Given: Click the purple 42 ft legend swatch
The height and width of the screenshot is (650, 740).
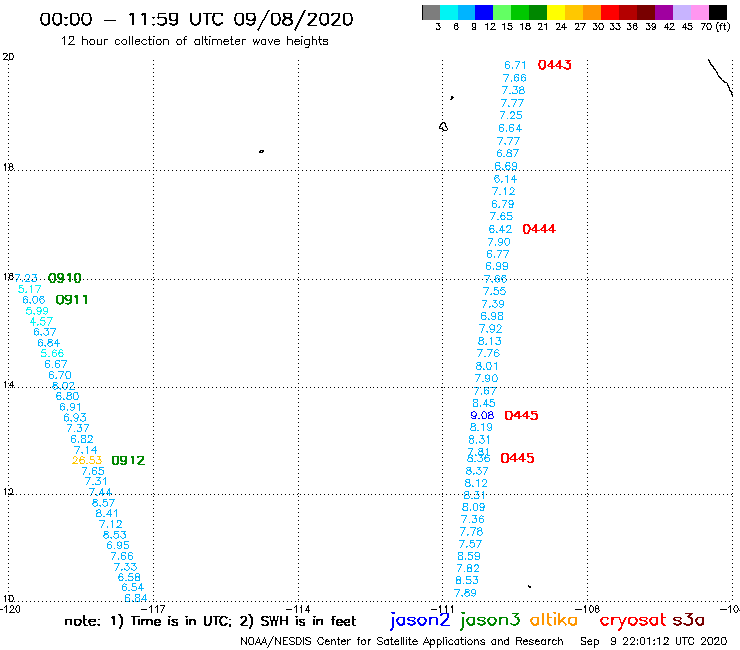Looking at the screenshot, I should (x=664, y=12).
